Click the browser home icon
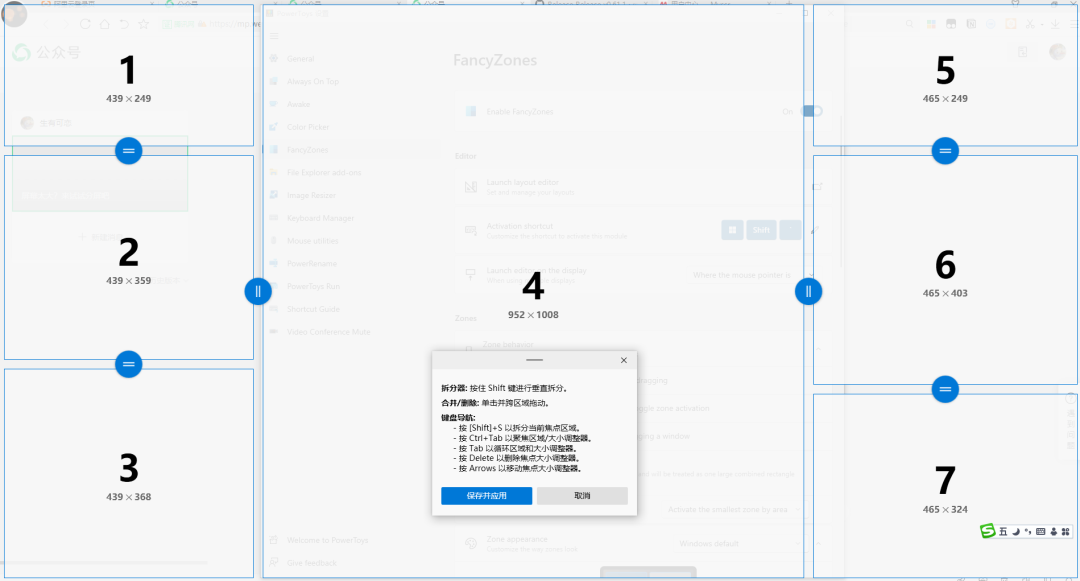 point(104,24)
